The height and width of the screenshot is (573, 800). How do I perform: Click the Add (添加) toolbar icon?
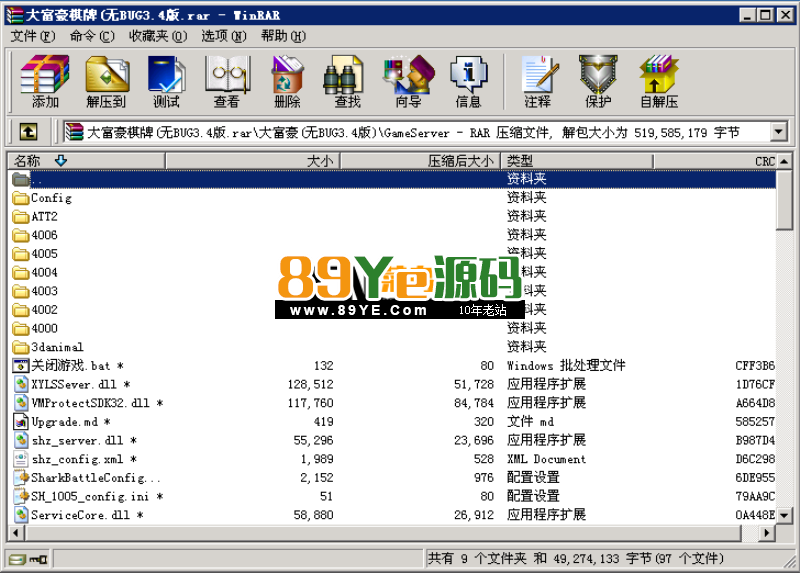45,82
